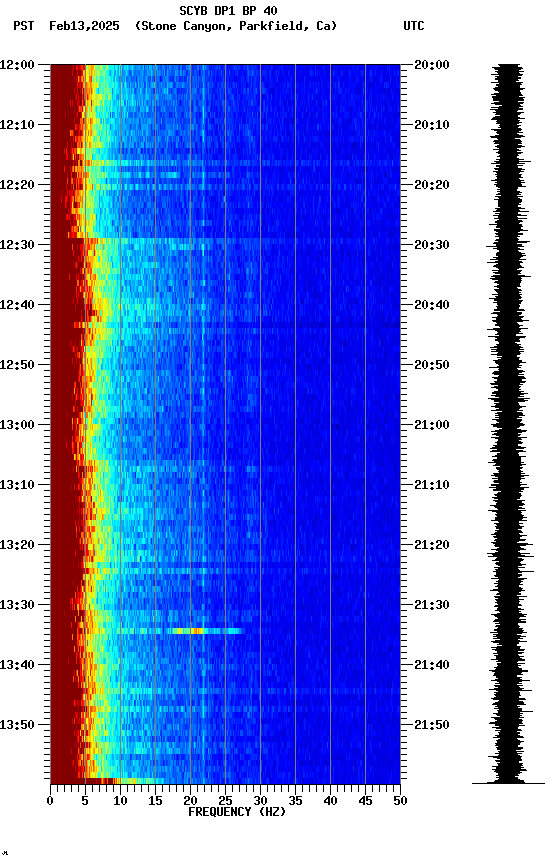
Task: Click the '(Stone Canyon, Parkfield, Ca)' label
Action: point(236,26)
